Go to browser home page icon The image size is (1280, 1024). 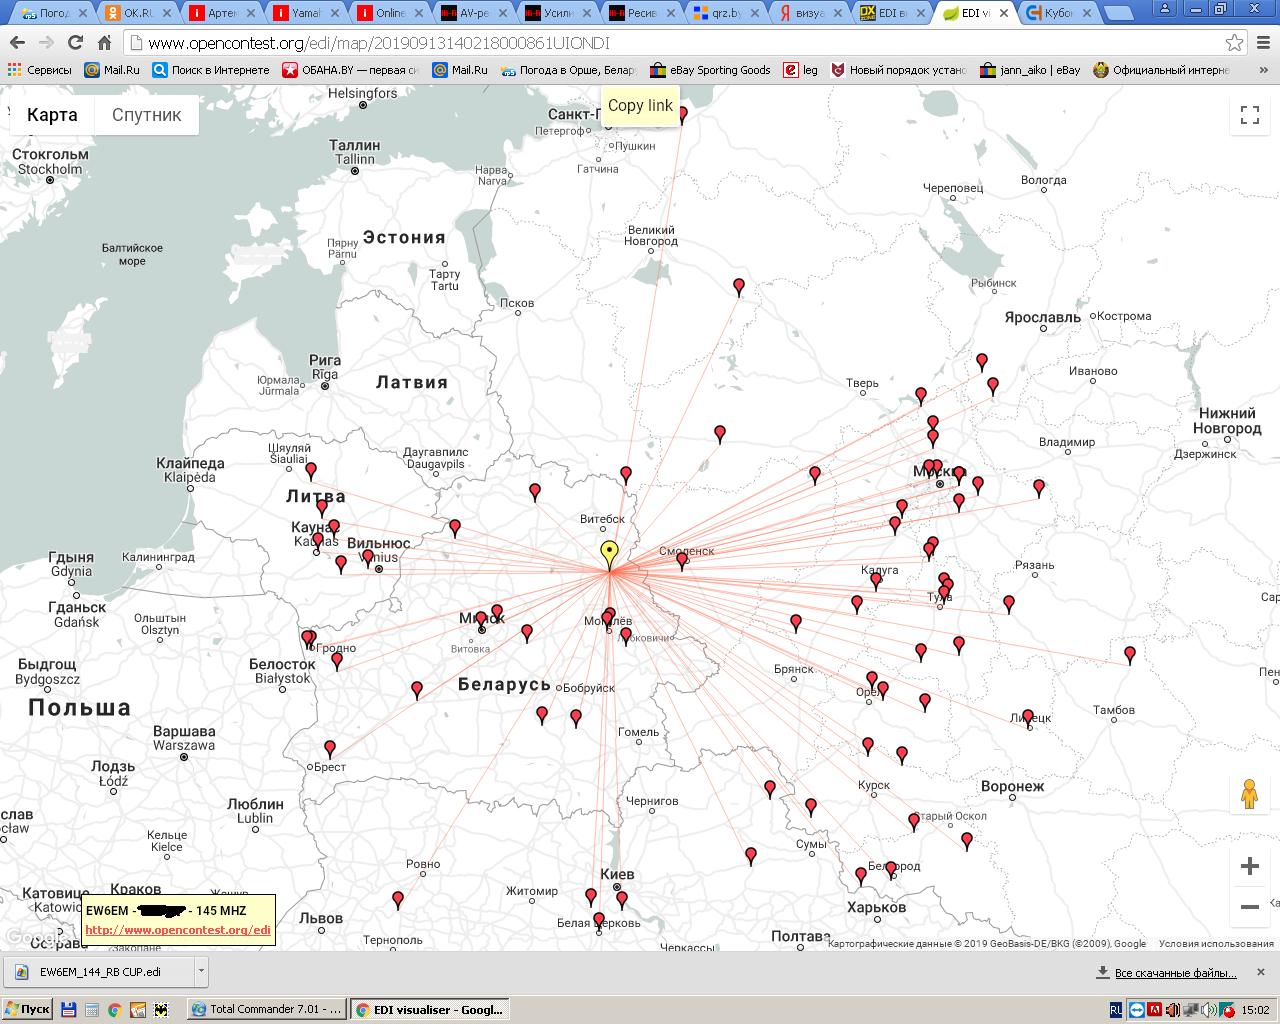coord(104,43)
